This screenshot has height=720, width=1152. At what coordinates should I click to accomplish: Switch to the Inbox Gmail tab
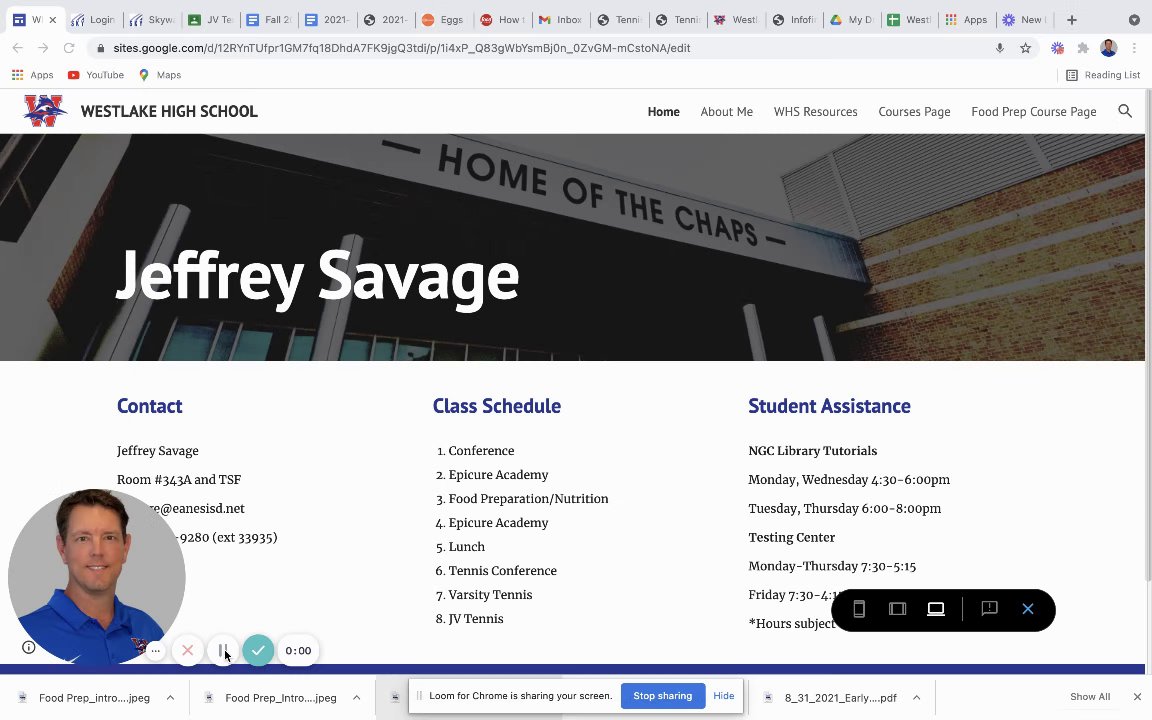[x=561, y=20]
